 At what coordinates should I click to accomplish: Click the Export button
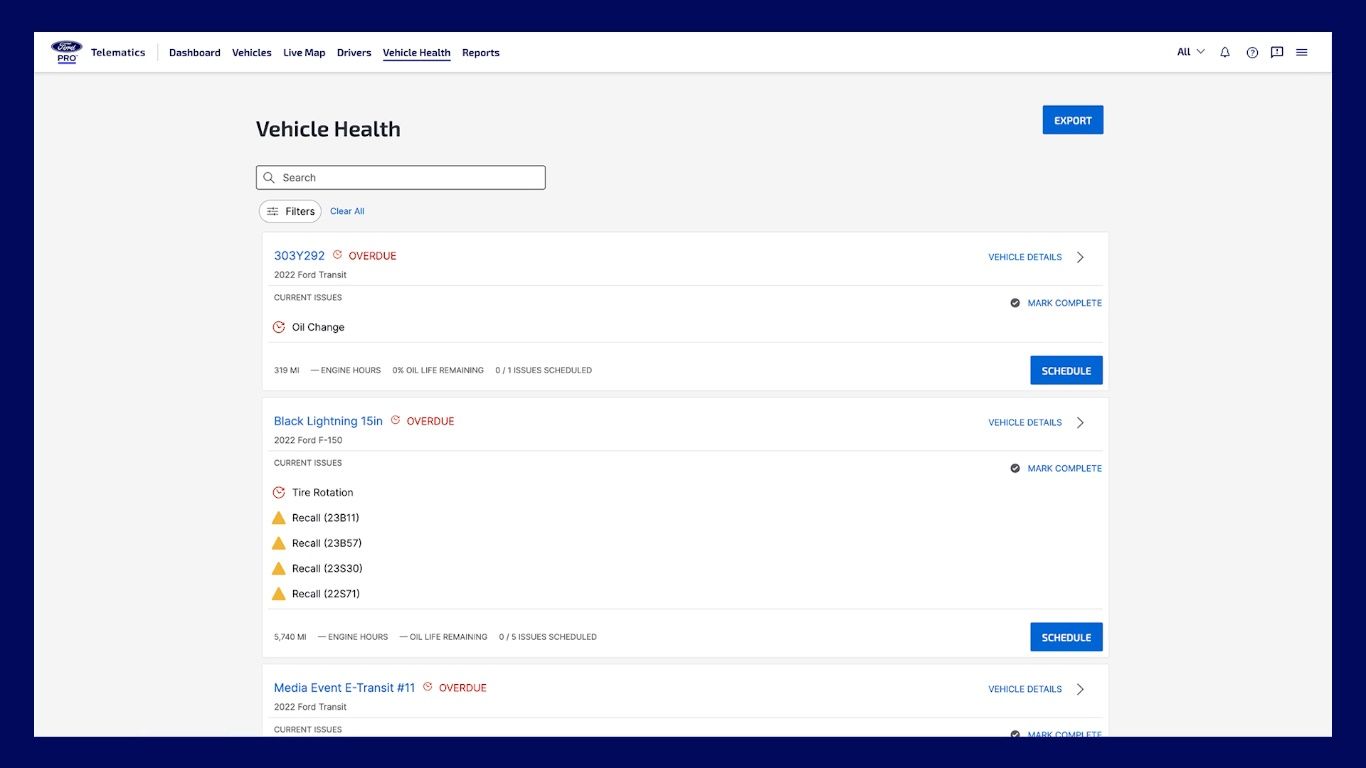pos(1073,120)
